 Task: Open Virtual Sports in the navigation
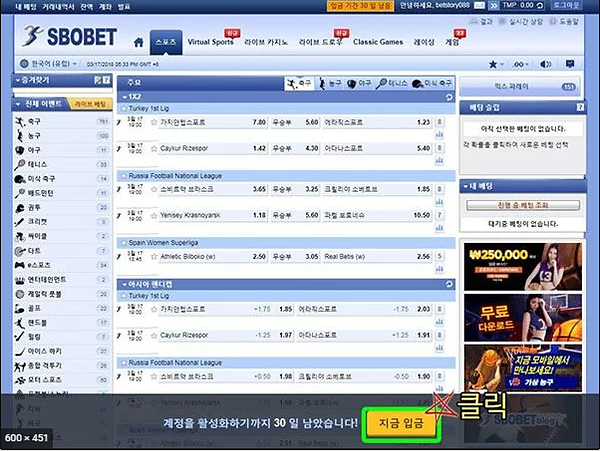(210, 42)
